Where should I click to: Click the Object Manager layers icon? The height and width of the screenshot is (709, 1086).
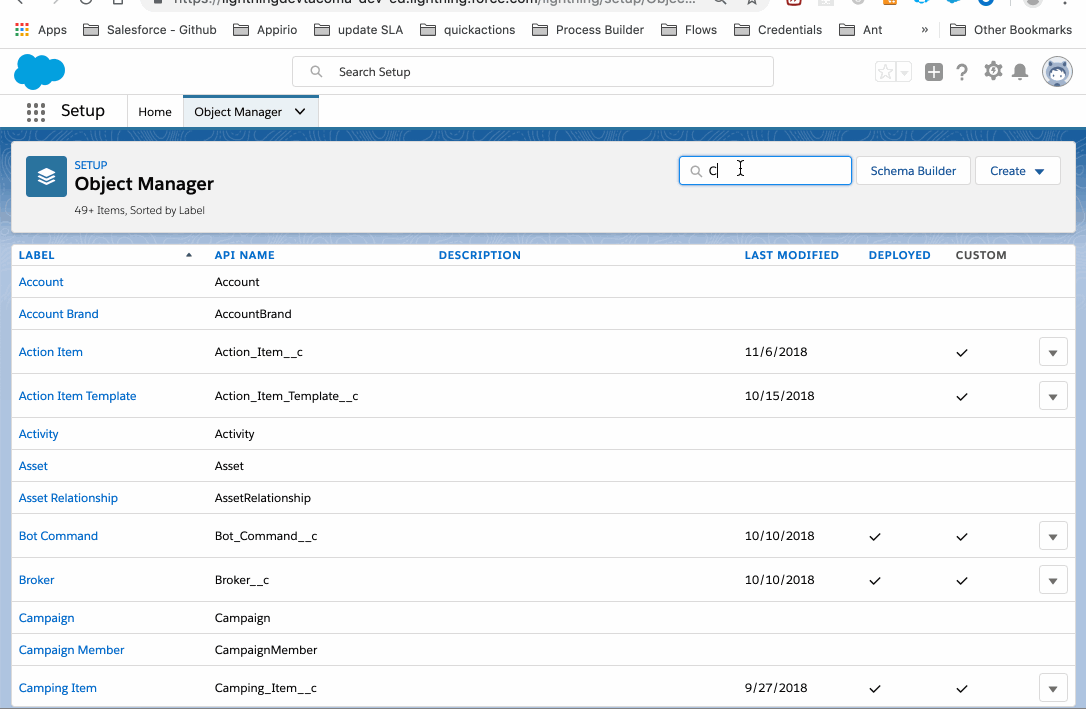(46, 177)
